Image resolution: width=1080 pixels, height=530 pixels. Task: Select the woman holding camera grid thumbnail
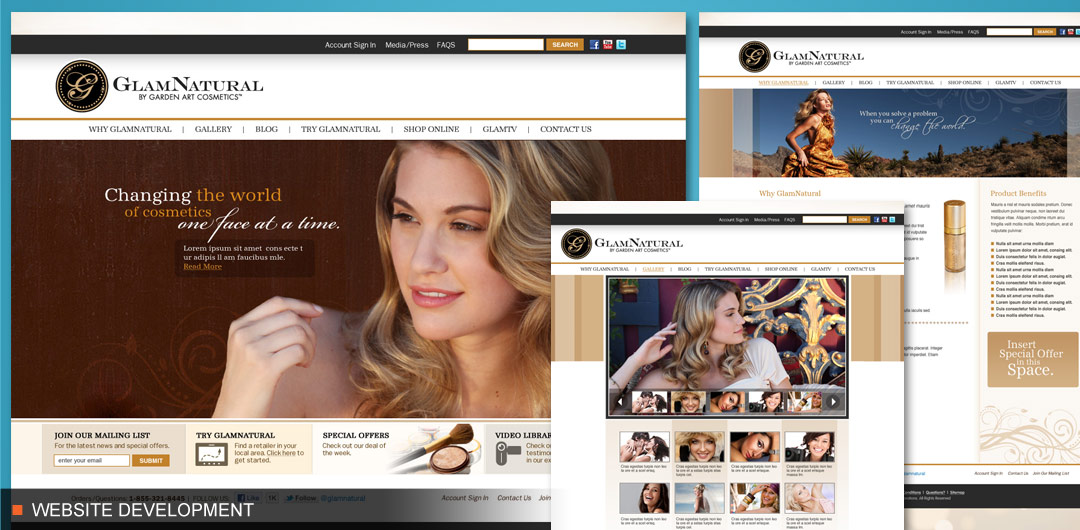coord(809,447)
